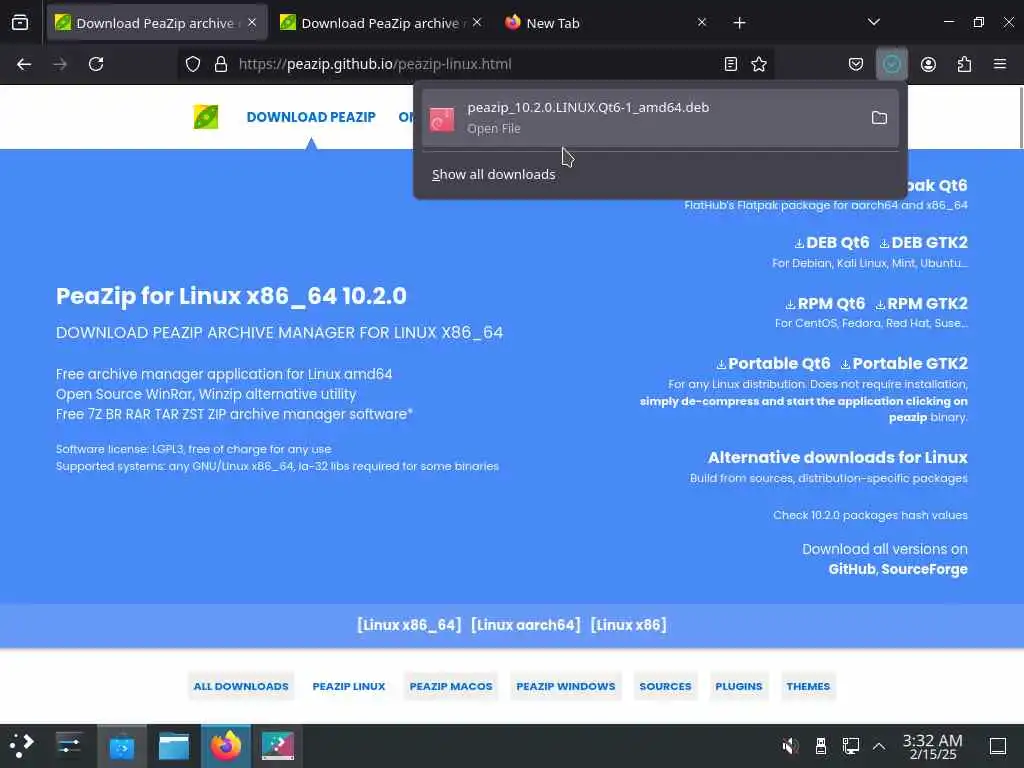Expand the list all tabs dropdown

873,23
